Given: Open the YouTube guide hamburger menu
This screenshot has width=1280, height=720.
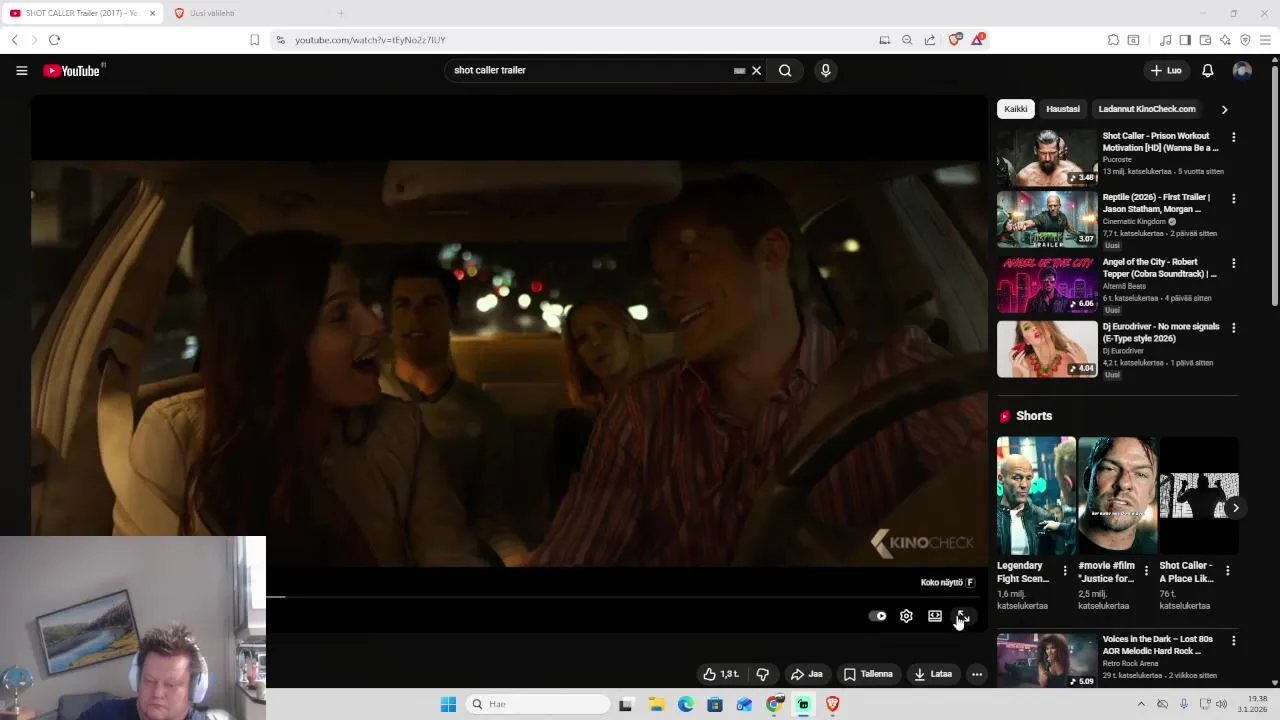Looking at the screenshot, I should (x=21, y=71).
